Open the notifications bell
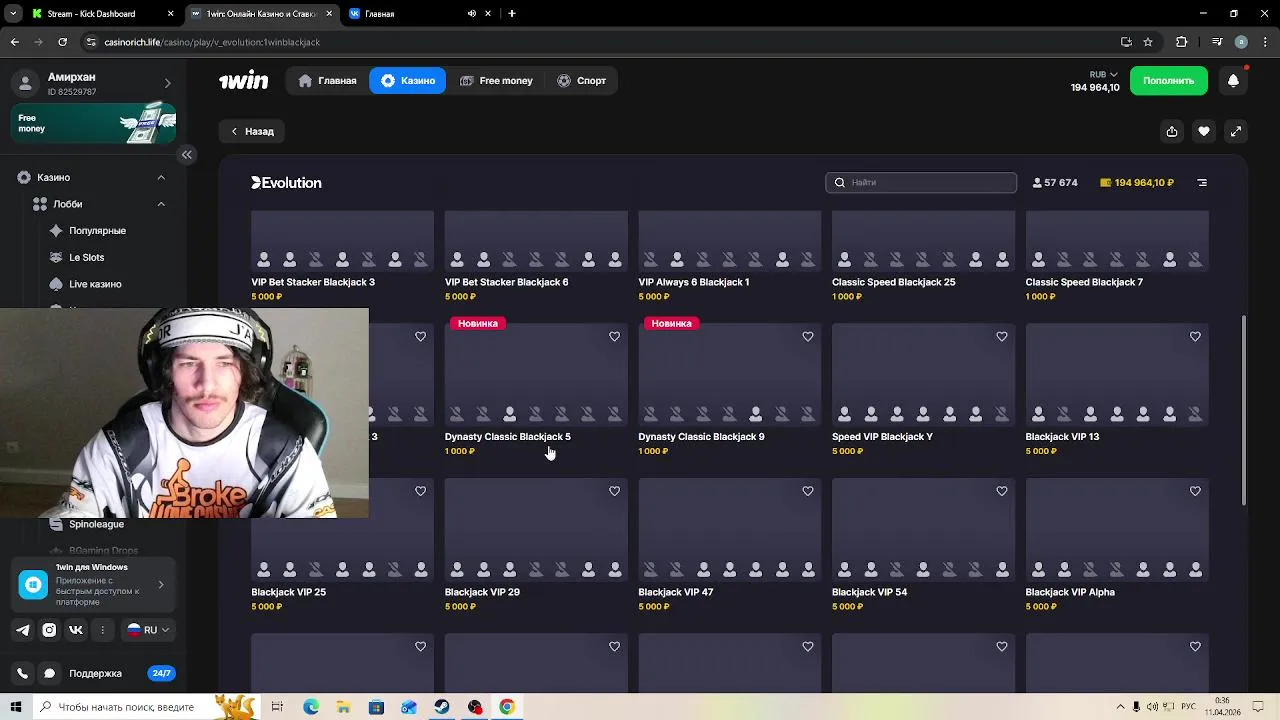The height and width of the screenshot is (720, 1280). (1233, 81)
